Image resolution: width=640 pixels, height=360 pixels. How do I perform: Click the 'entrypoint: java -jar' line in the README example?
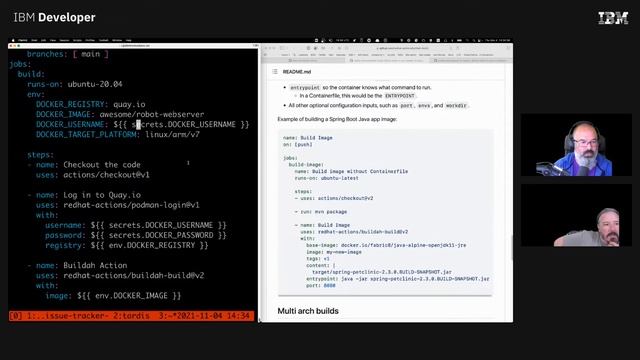[x=398, y=279]
